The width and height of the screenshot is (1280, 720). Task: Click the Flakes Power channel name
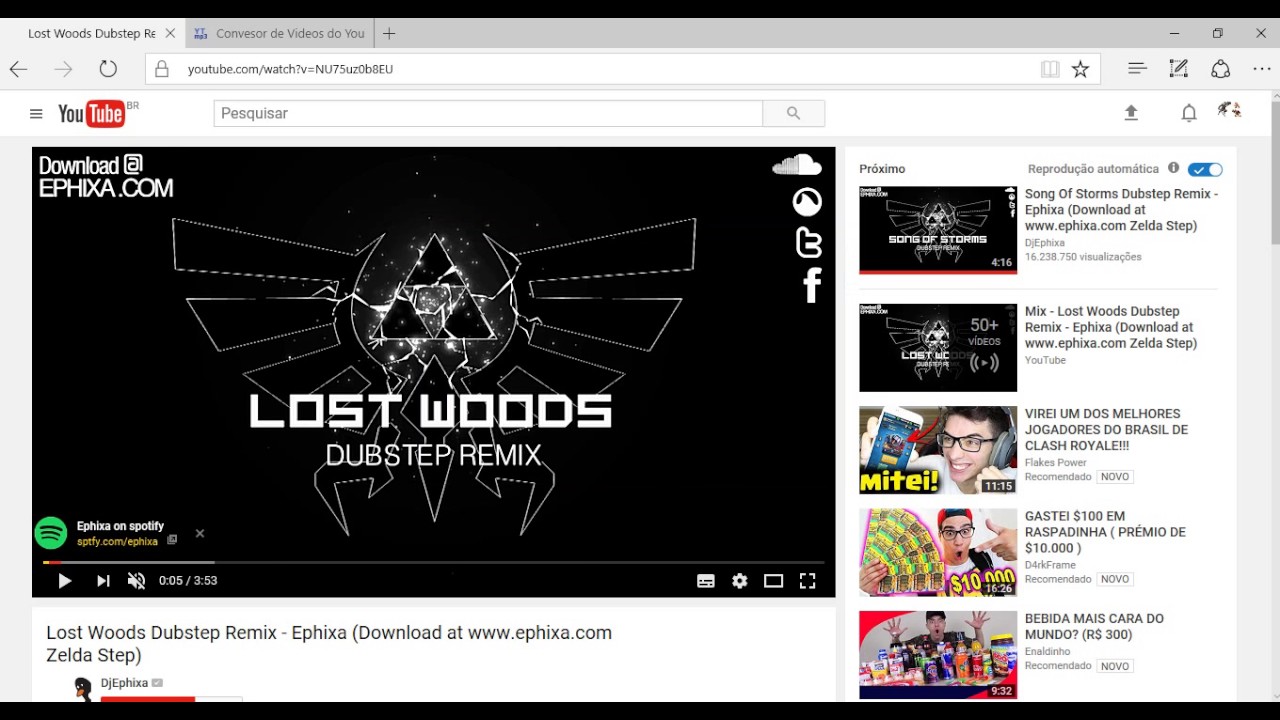click(1056, 463)
